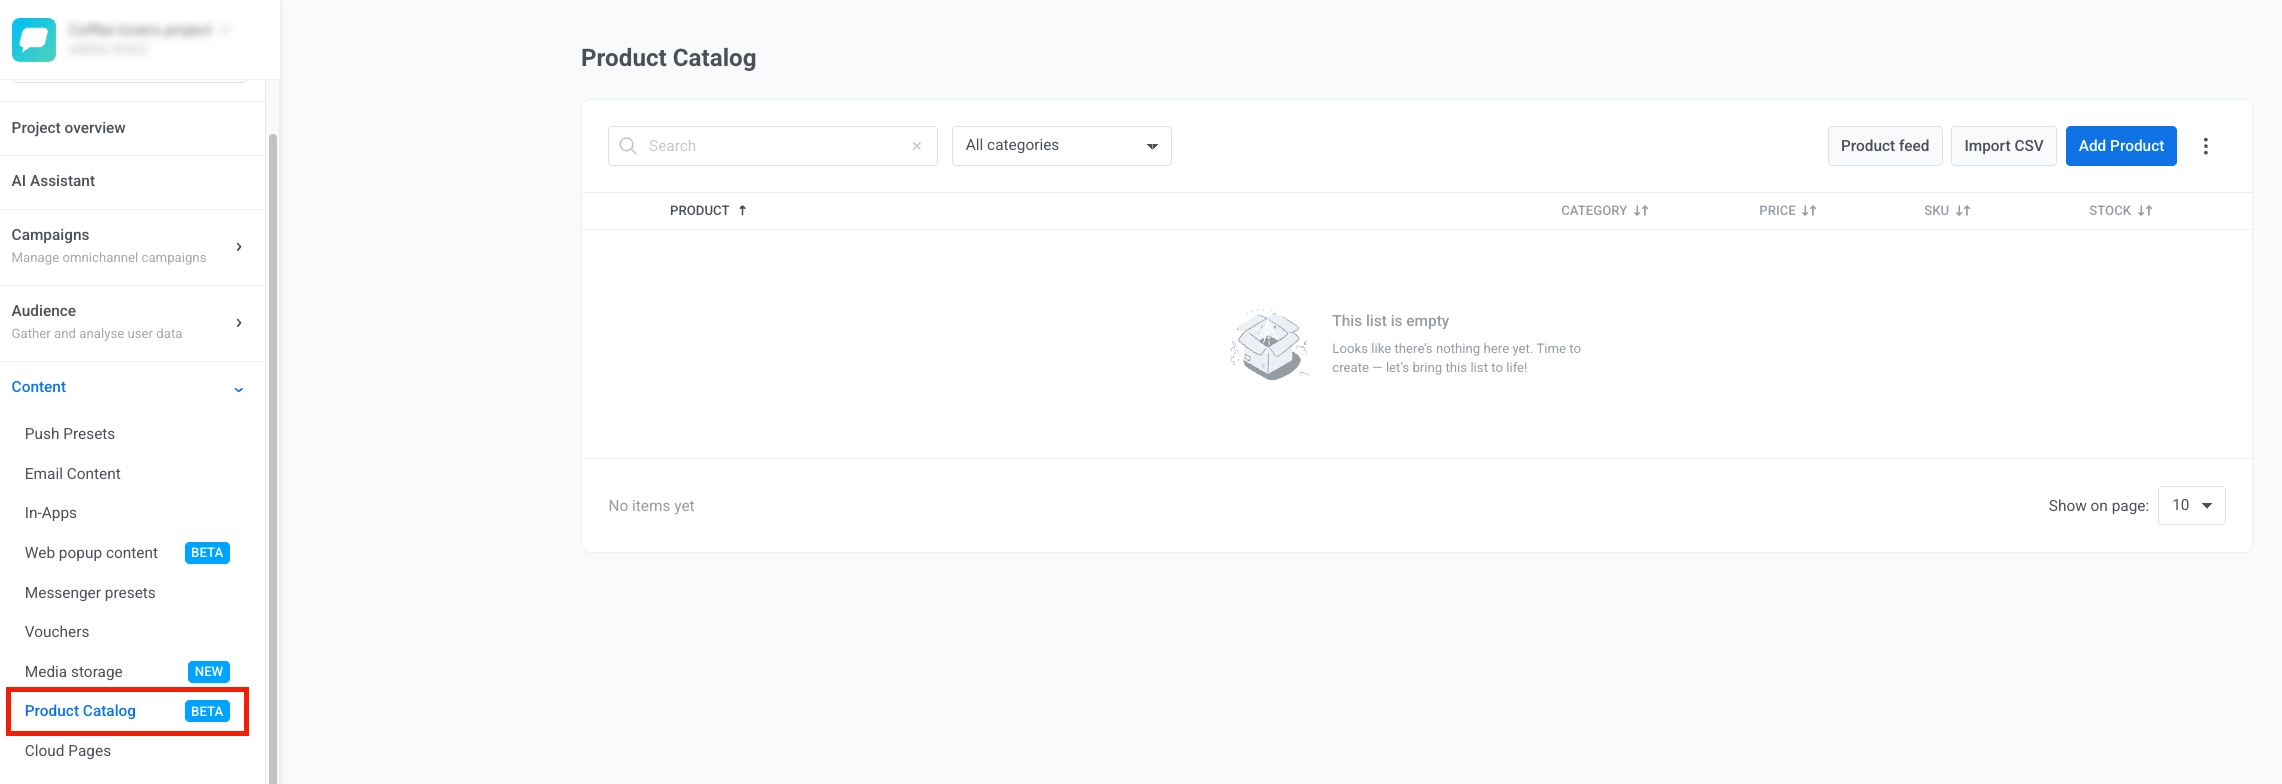Click the STOCK column header text

(2110, 211)
